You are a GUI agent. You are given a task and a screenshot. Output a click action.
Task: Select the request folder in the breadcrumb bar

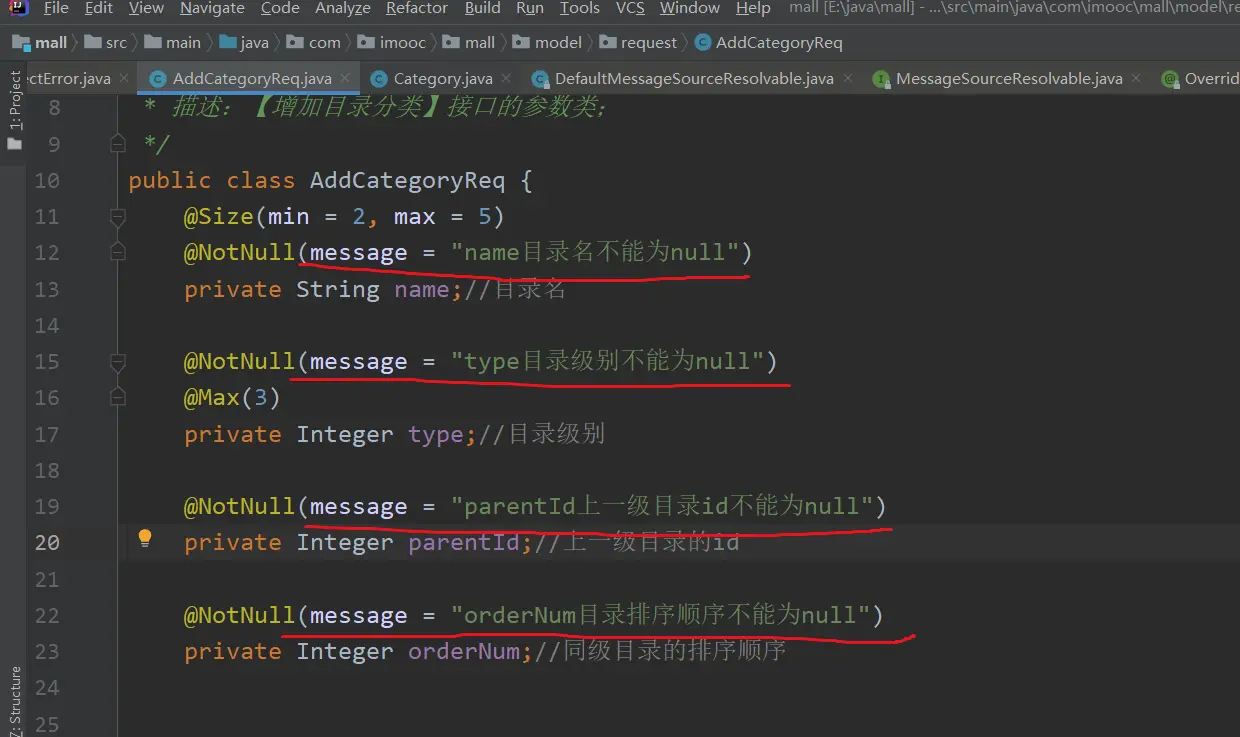(648, 43)
